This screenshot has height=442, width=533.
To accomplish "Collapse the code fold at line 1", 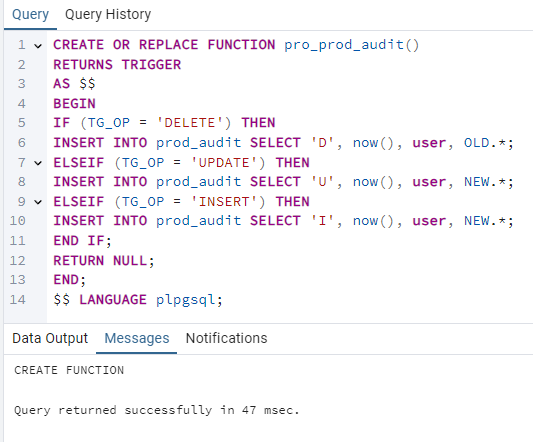I will (x=38, y=46).
